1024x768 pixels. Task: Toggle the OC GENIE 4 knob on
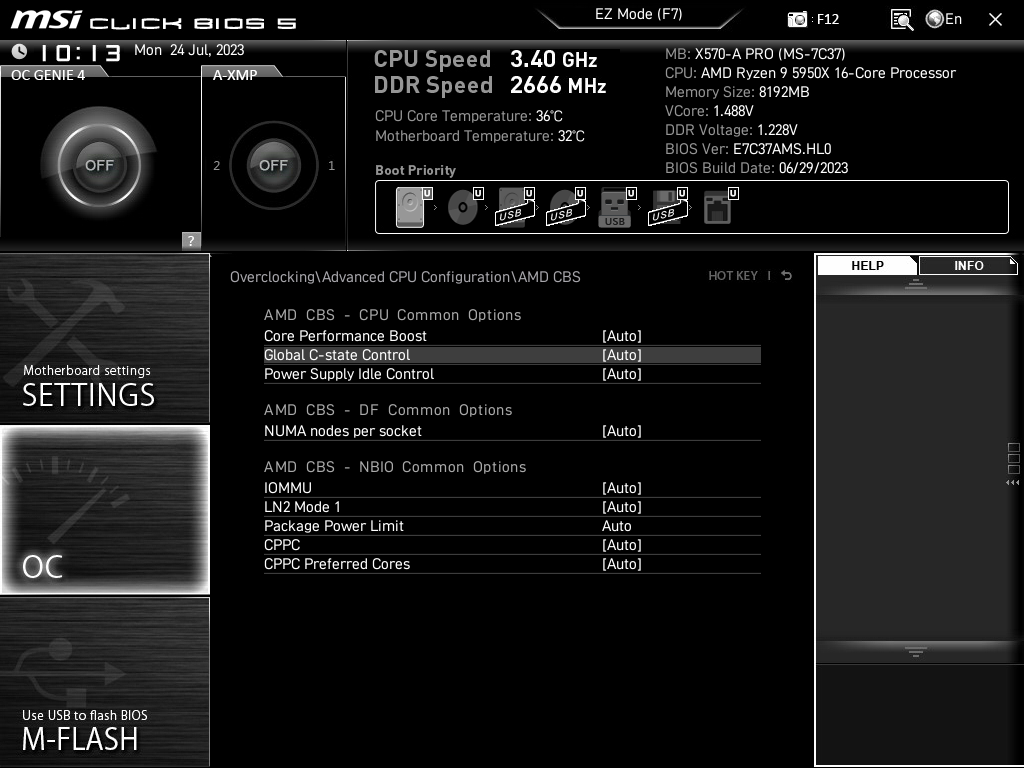[x=100, y=163]
